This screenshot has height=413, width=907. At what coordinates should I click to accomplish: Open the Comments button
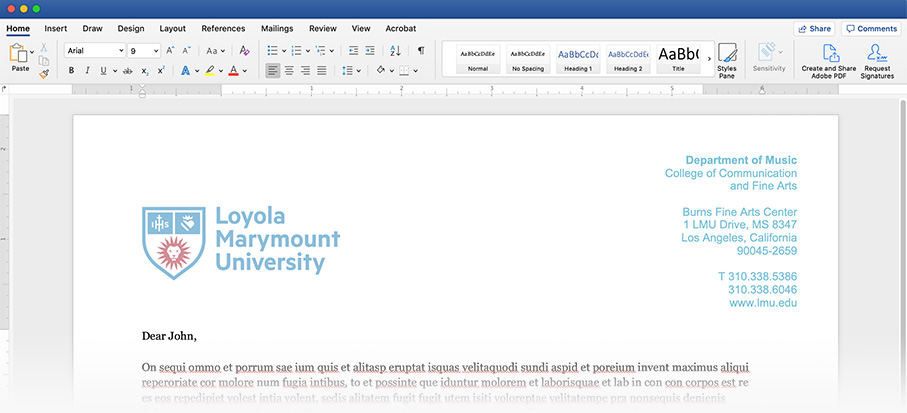[x=872, y=29]
